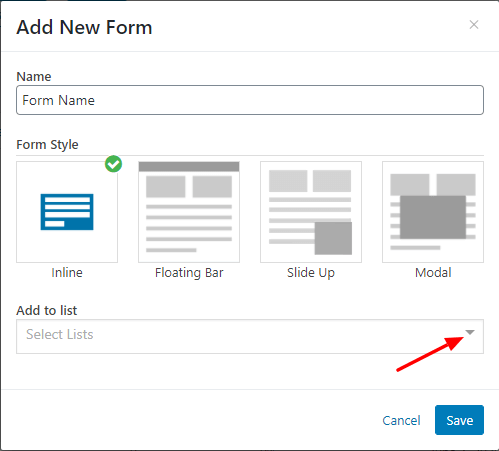Click the Floating Bar label
Image resolution: width=499 pixels, height=451 pixels.
(189, 273)
